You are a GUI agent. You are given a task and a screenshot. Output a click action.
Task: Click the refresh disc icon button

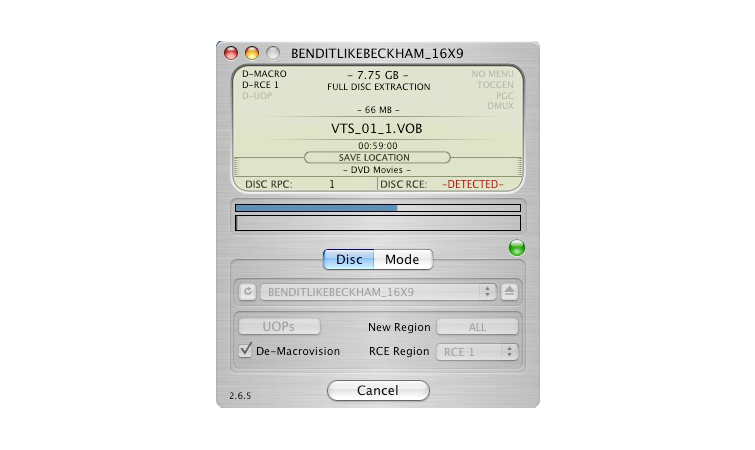point(248,292)
